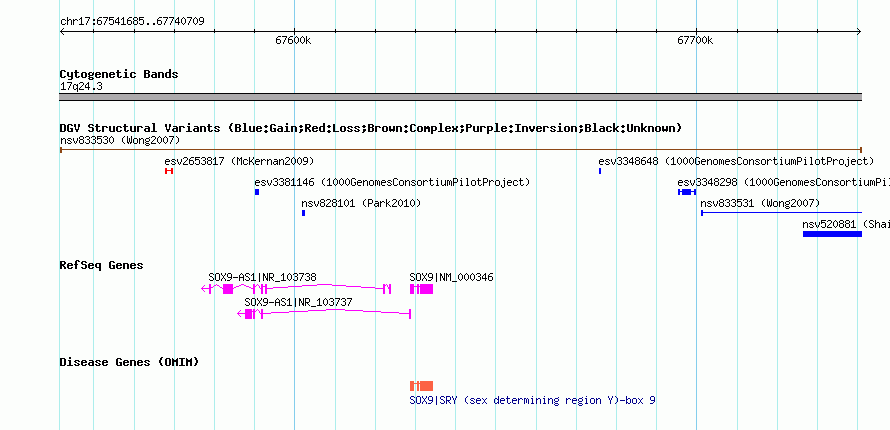
Task: Click the magenta SOX9 NM_000346 gene glyph
Action: coord(422,289)
